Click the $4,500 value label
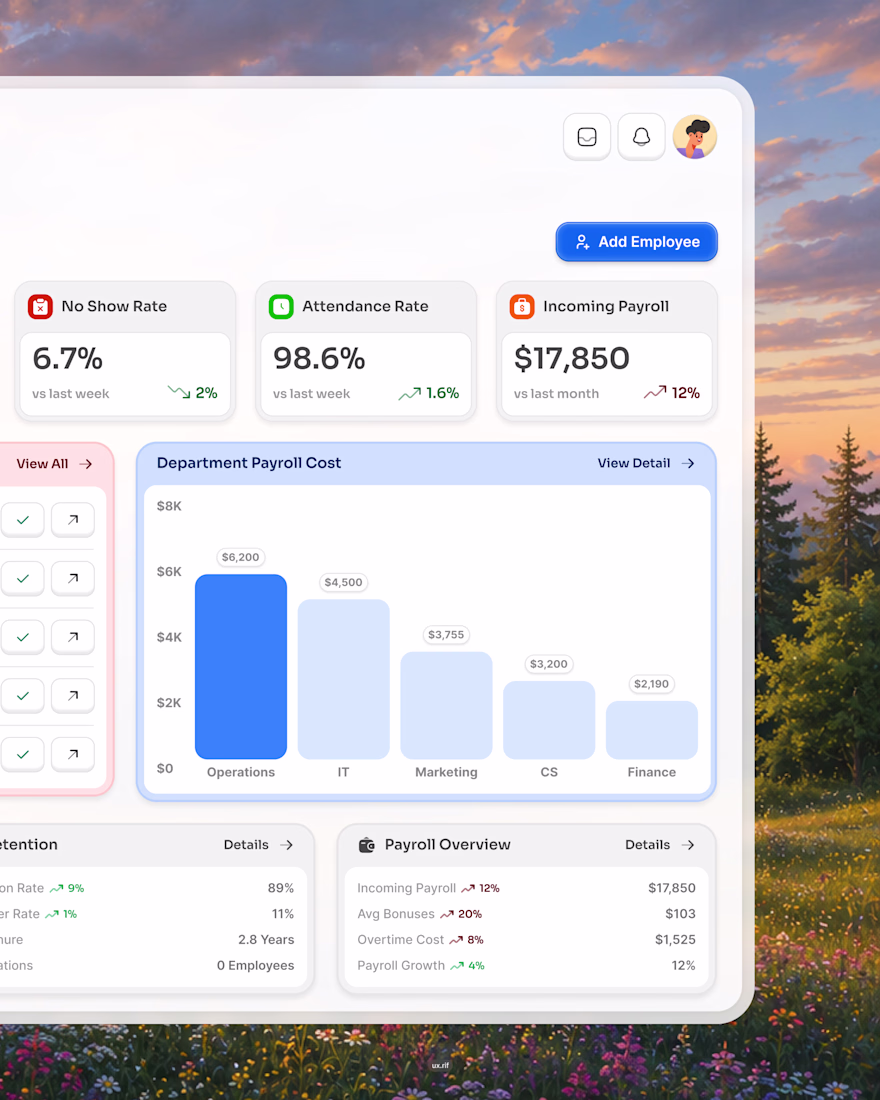The width and height of the screenshot is (880, 1100). click(343, 582)
